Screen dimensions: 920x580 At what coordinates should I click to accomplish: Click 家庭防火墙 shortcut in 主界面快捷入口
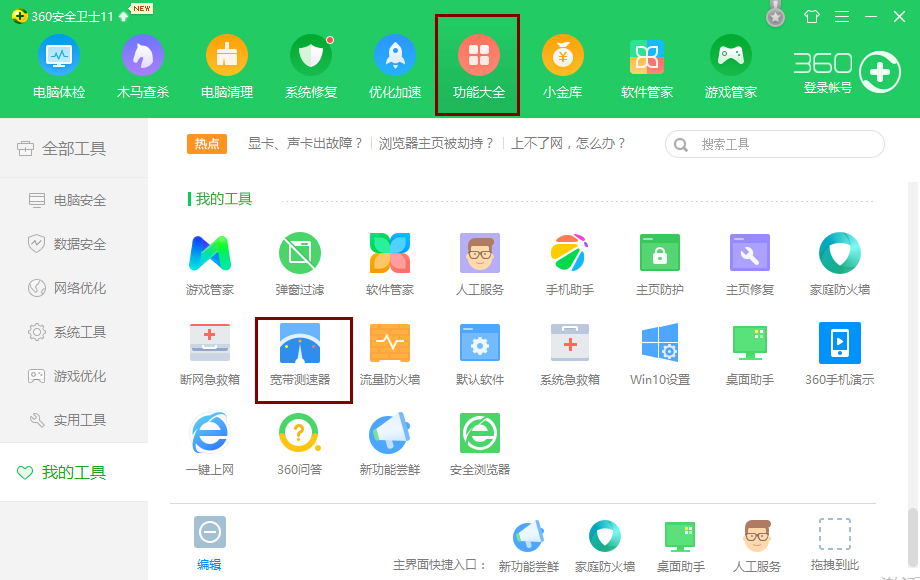[x=604, y=545]
